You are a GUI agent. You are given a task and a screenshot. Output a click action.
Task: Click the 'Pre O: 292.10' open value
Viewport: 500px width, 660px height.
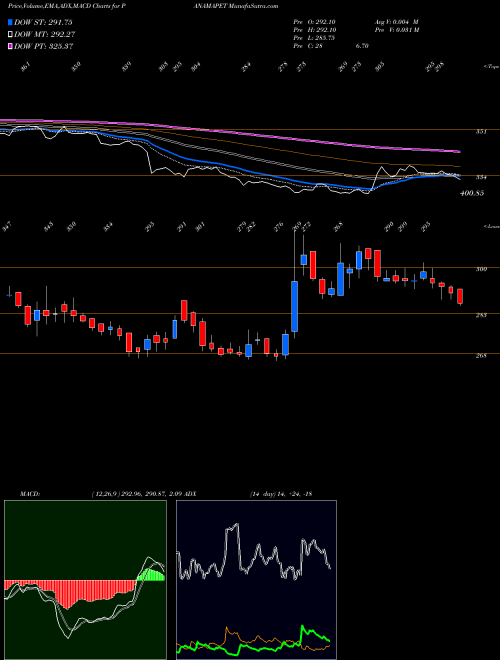pos(314,22)
